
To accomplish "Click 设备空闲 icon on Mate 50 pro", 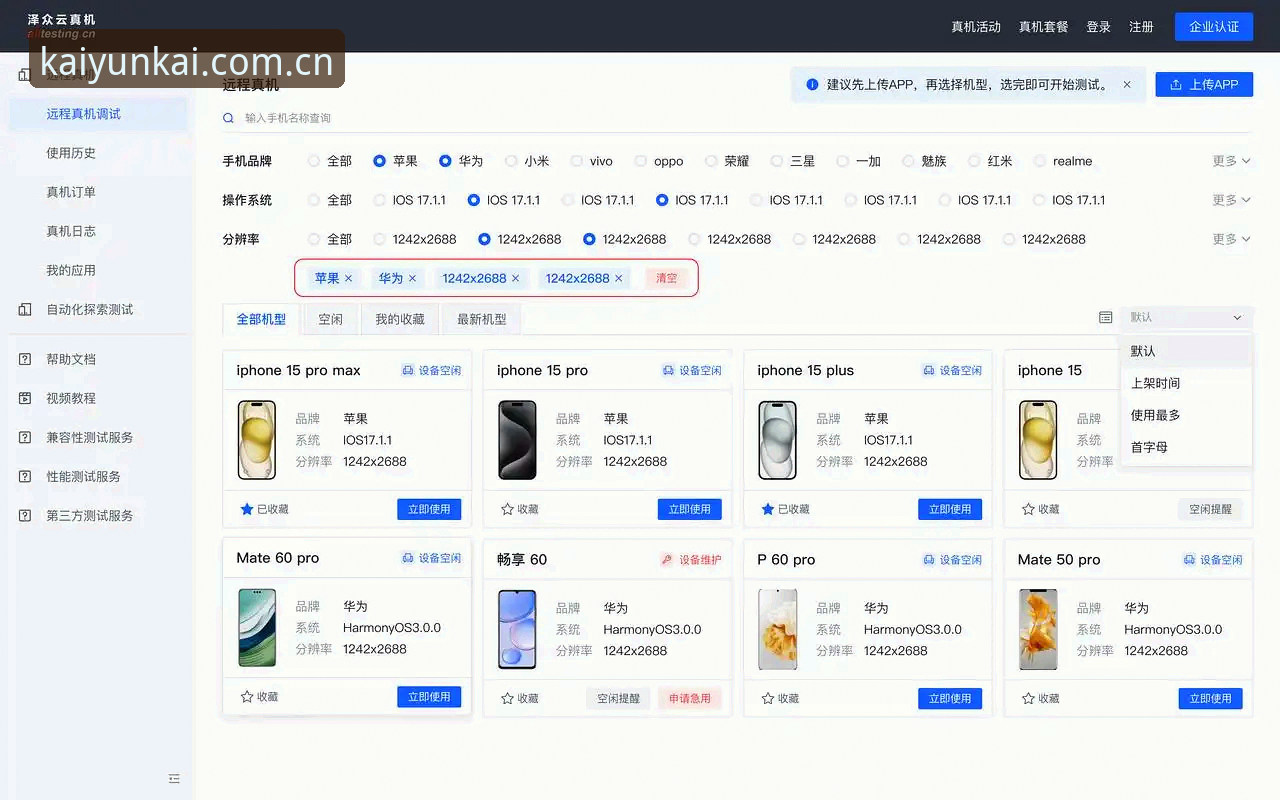I will 1189,560.
